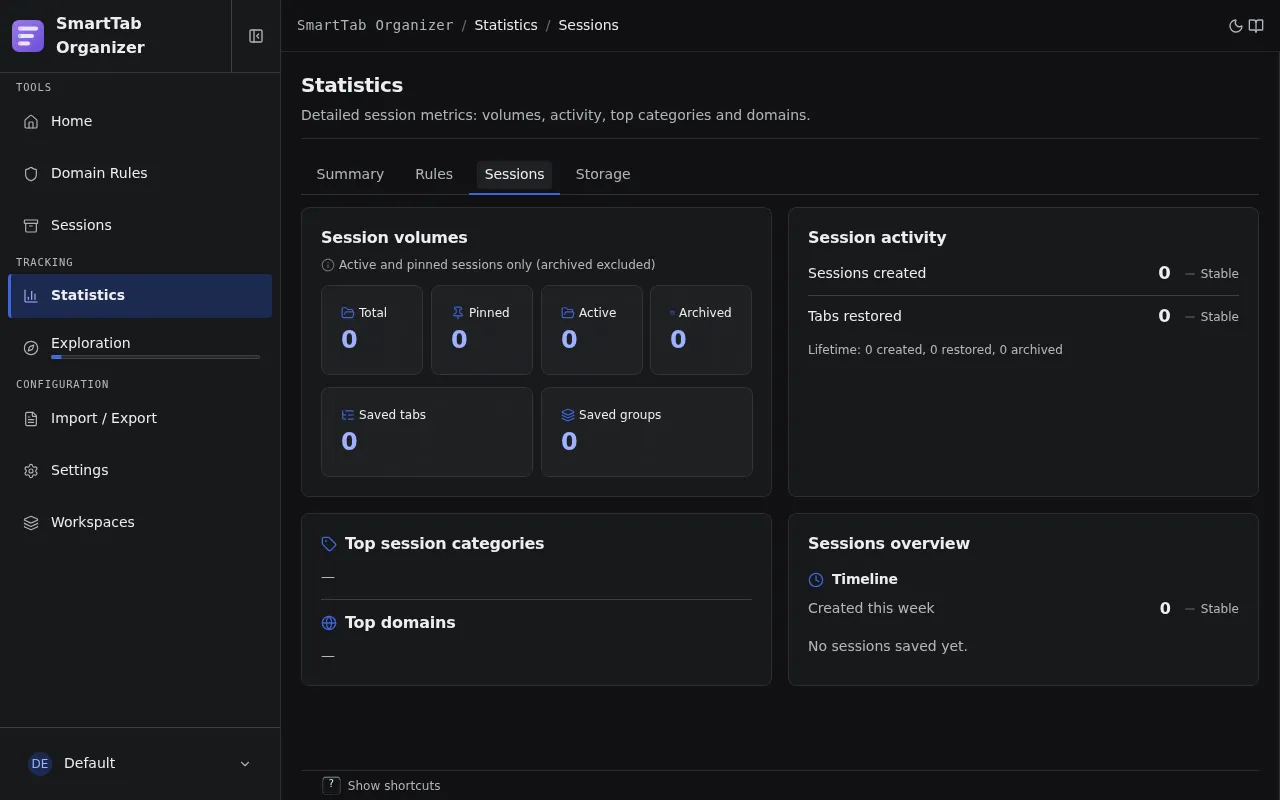Click 'Created this week' label
The image size is (1280, 800).
[x=871, y=608]
